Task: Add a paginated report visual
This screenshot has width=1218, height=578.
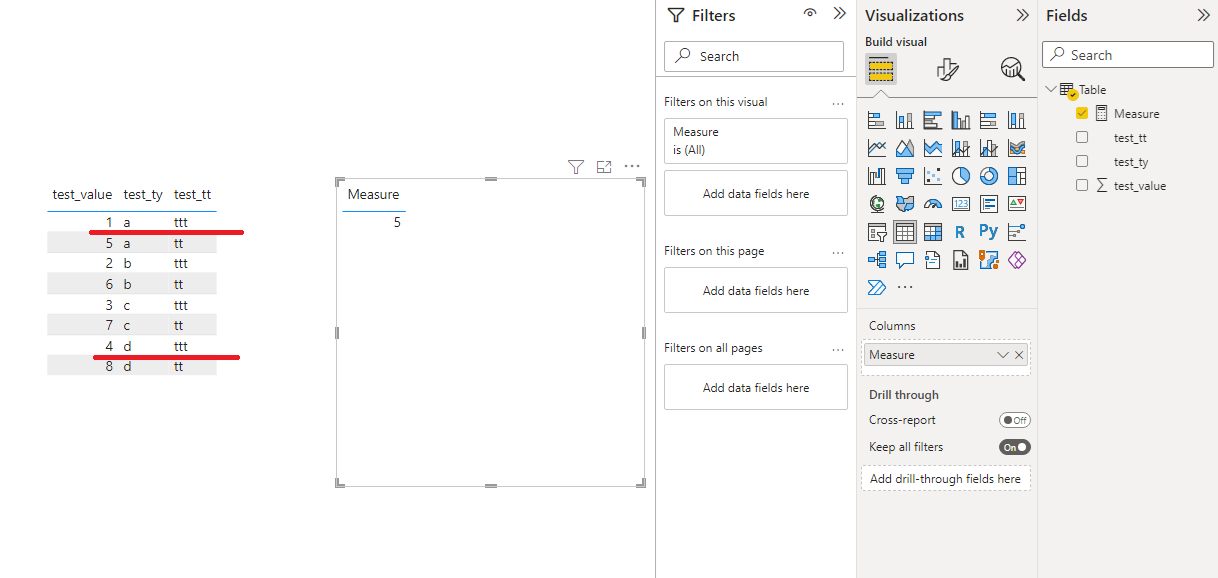Action: (x=961, y=260)
